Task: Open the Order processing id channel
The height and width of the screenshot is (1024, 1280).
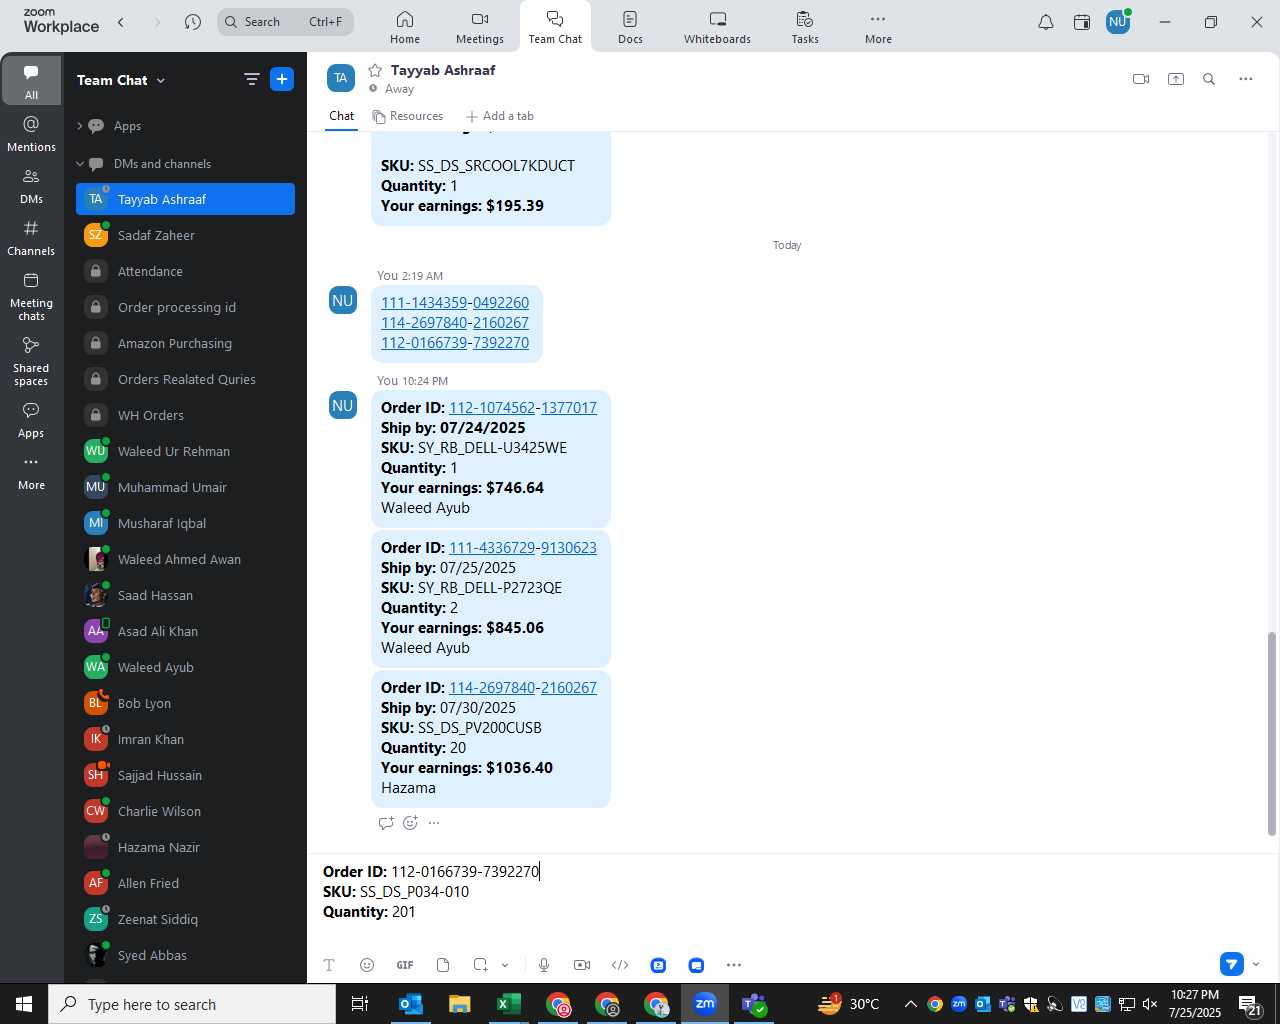Action: (185, 307)
